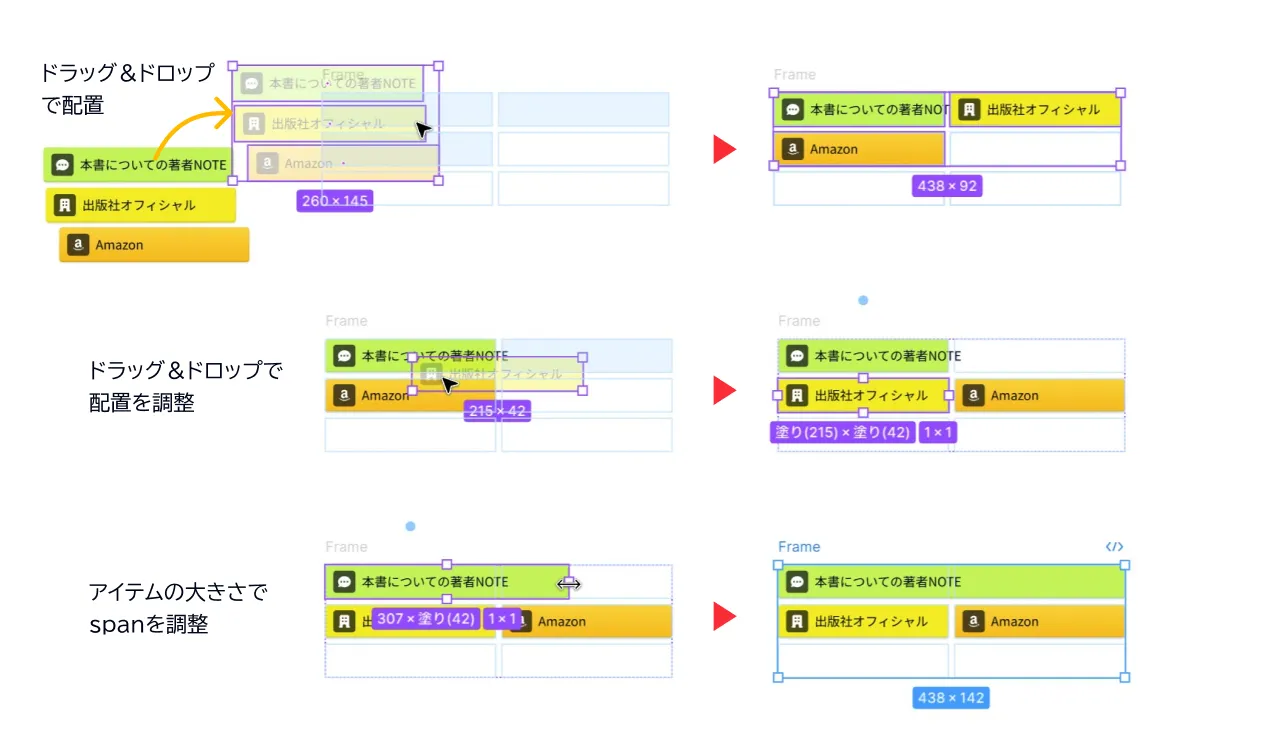The width and height of the screenshot is (1280, 756).
Task: Click the アイテムの大きさでspanを調整 caption
Action: (178, 608)
